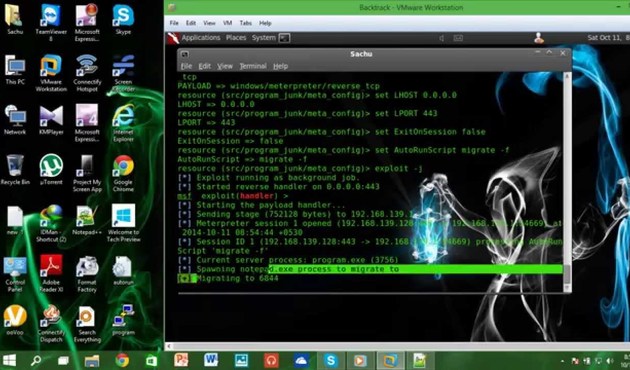630x370 pixels.
Task: Open the Control Panel desktop icon
Action: coord(15,274)
